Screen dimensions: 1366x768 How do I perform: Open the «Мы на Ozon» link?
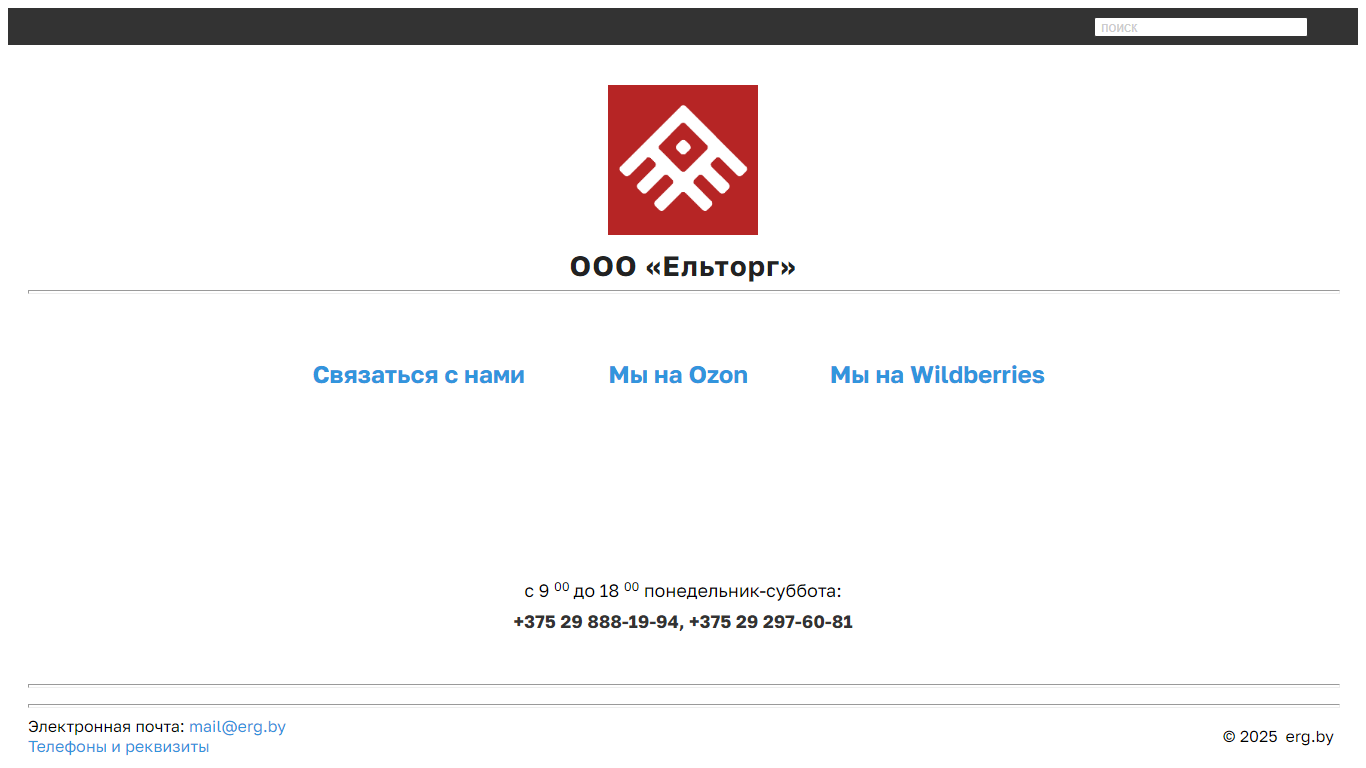pos(678,375)
